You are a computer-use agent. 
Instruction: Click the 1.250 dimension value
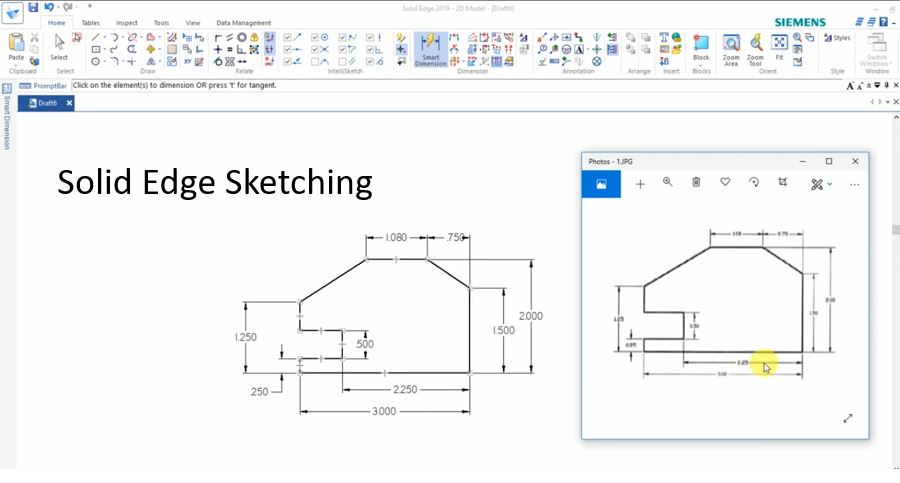pos(245,337)
